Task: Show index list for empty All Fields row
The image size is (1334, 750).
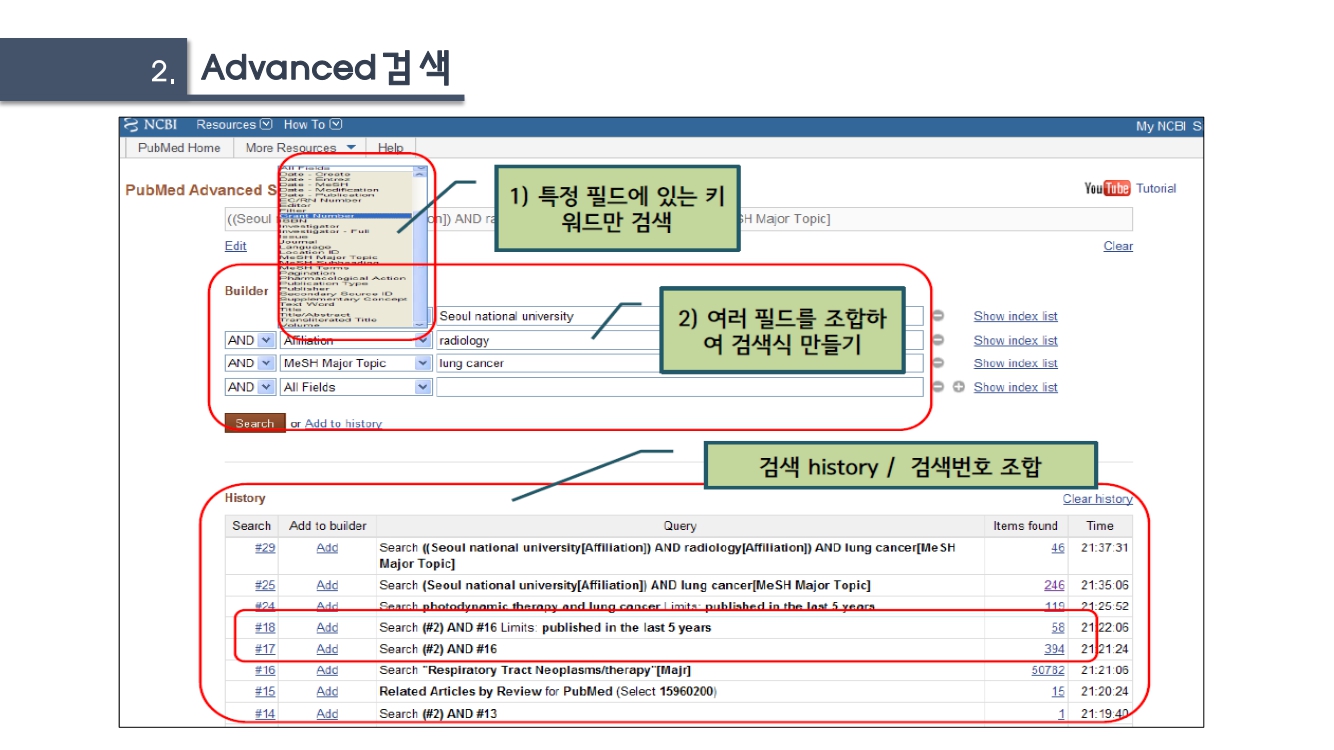Action: click(x=1015, y=387)
